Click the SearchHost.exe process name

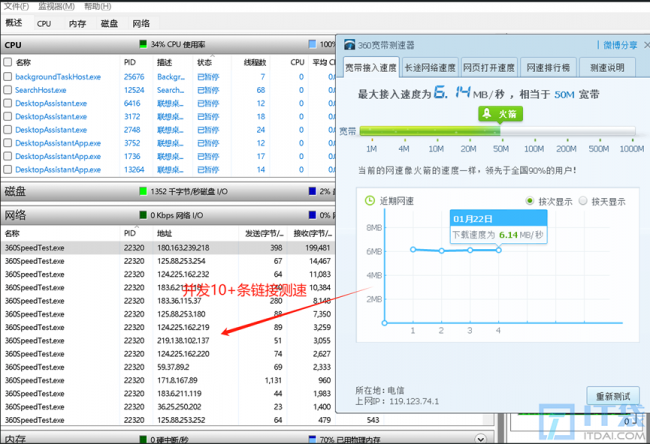41,90
